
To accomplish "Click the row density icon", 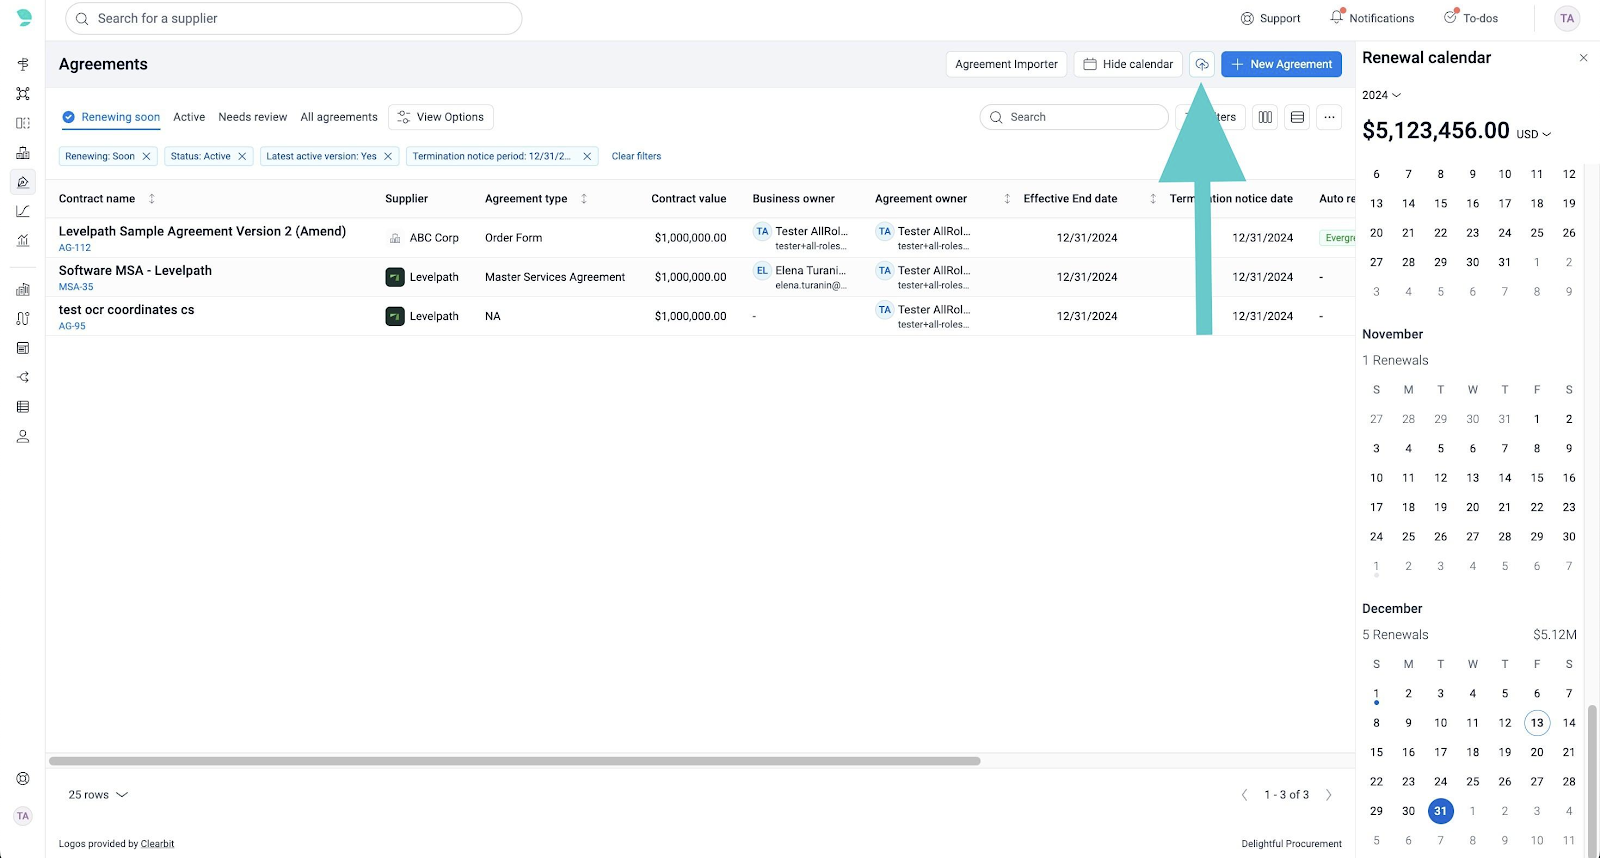I will coord(1297,117).
